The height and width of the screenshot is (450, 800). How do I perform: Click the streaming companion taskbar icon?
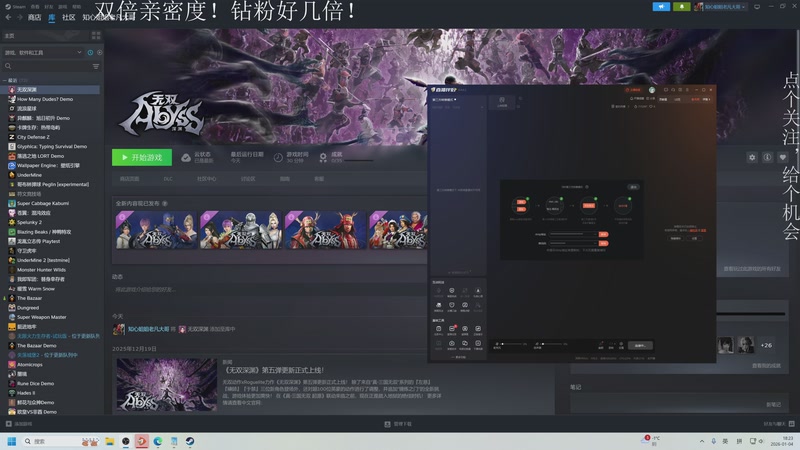point(142,441)
